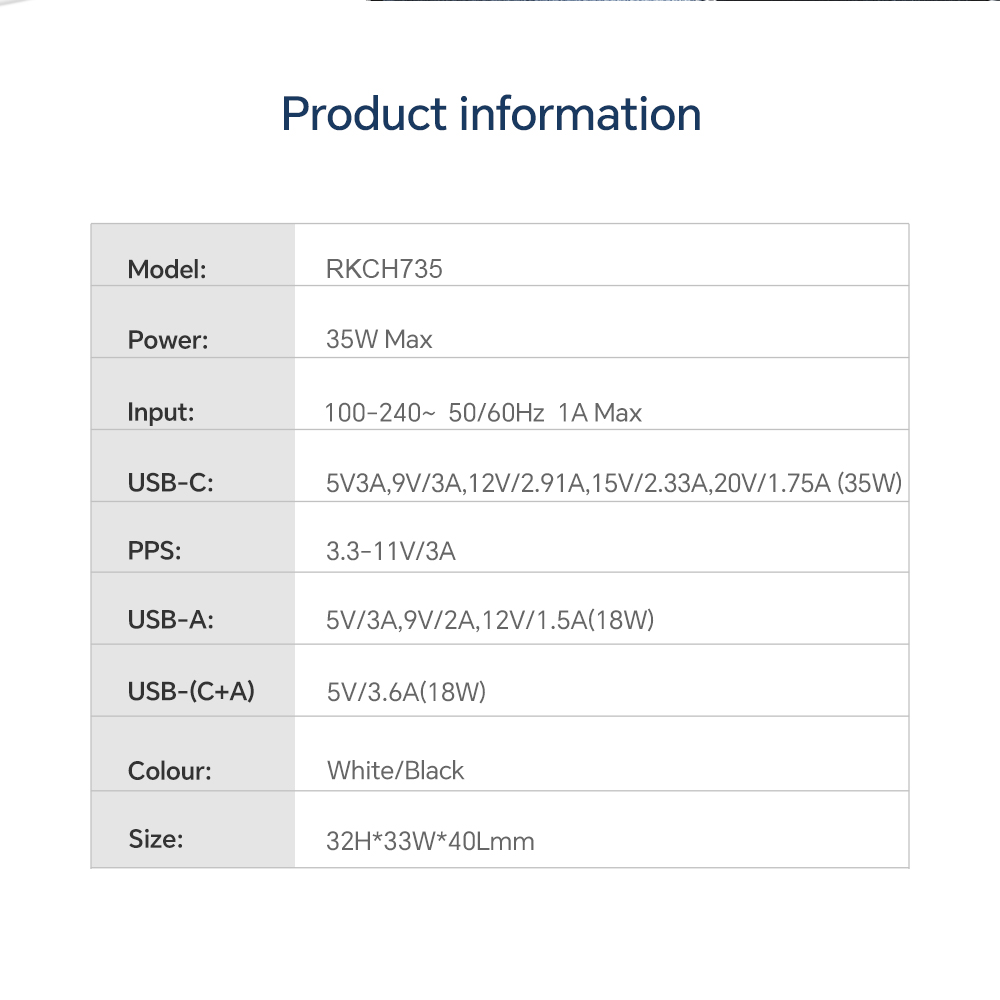Viewport: 1000px width, 1000px height.
Task: Select the 5V/3.6A(18W) value
Action: coord(406,691)
